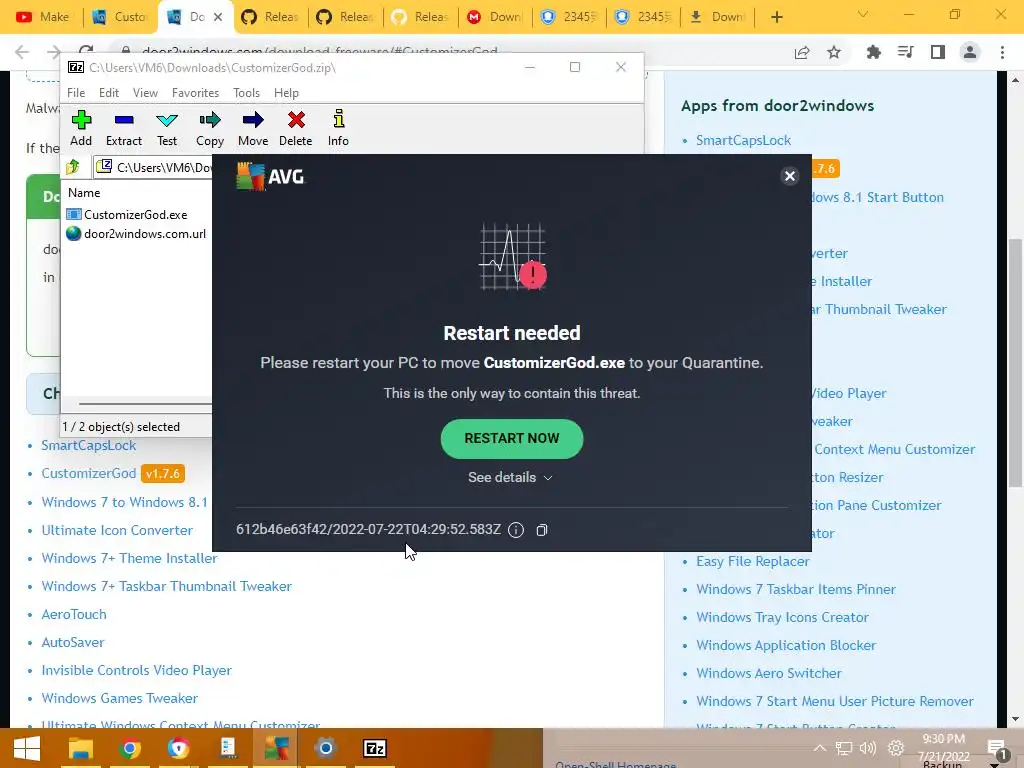This screenshot has height=768, width=1024.
Task: Open the Windows Start menu
Action: [x=27, y=748]
